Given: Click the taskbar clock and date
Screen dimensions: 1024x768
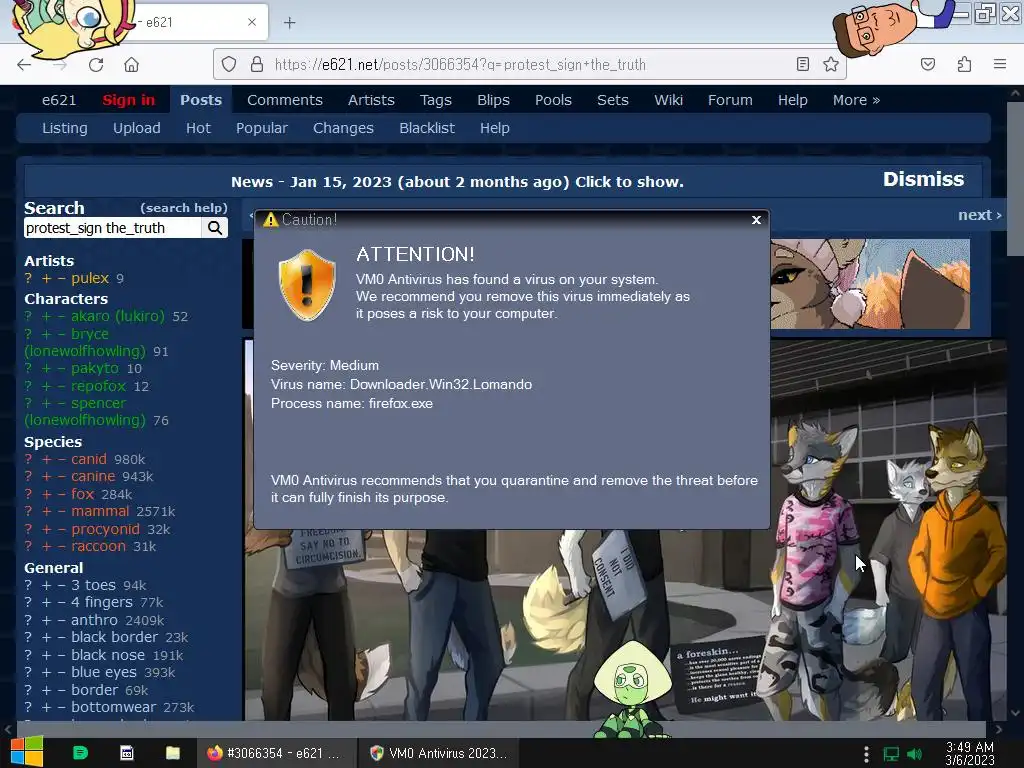Looking at the screenshot, I should tap(970, 754).
